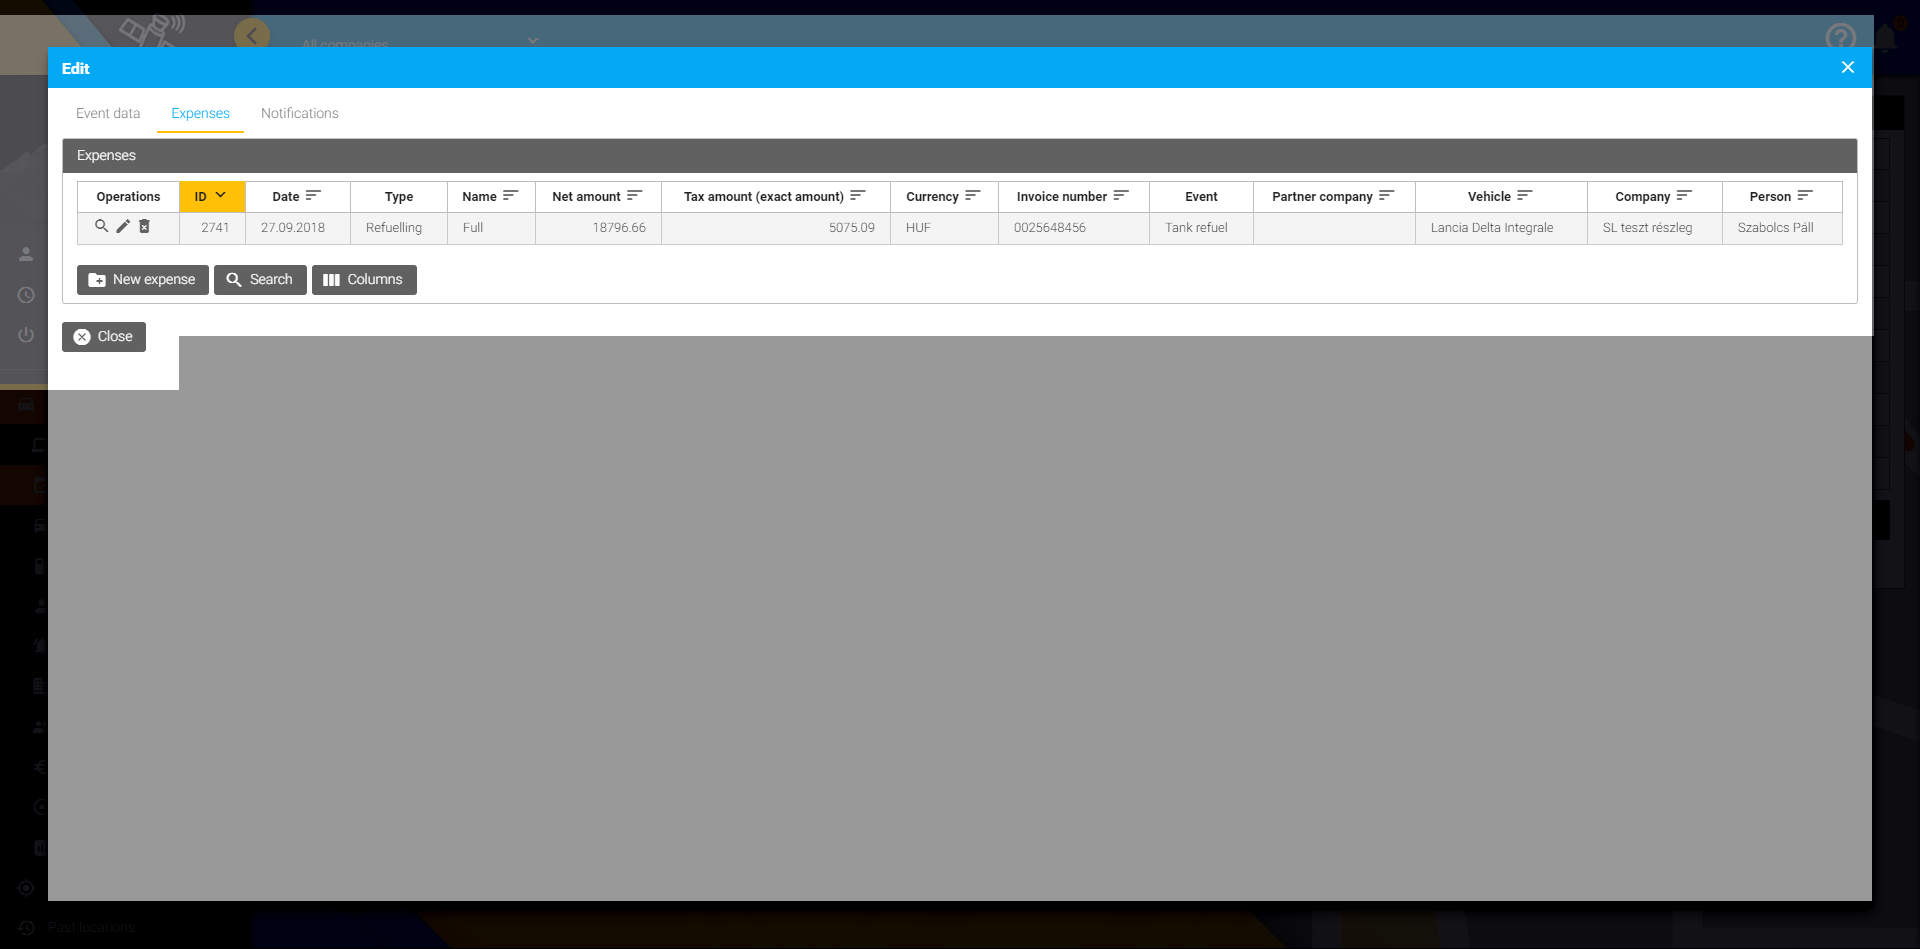The image size is (1920, 949).
Task: Open the Invoice number column filter
Action: 1120,196
